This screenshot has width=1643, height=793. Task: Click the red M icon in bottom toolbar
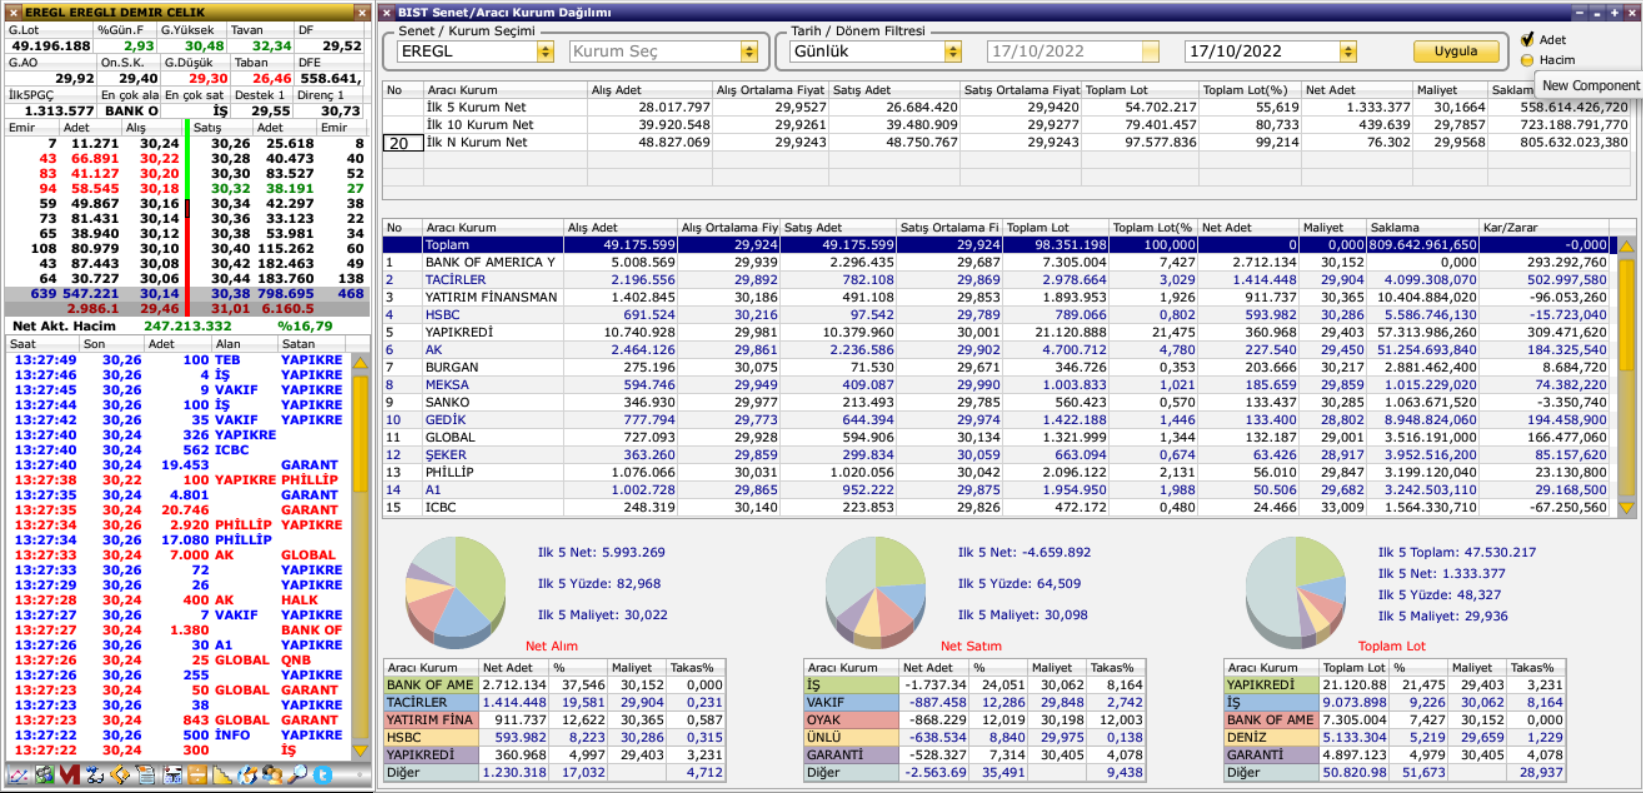(70, 775)
